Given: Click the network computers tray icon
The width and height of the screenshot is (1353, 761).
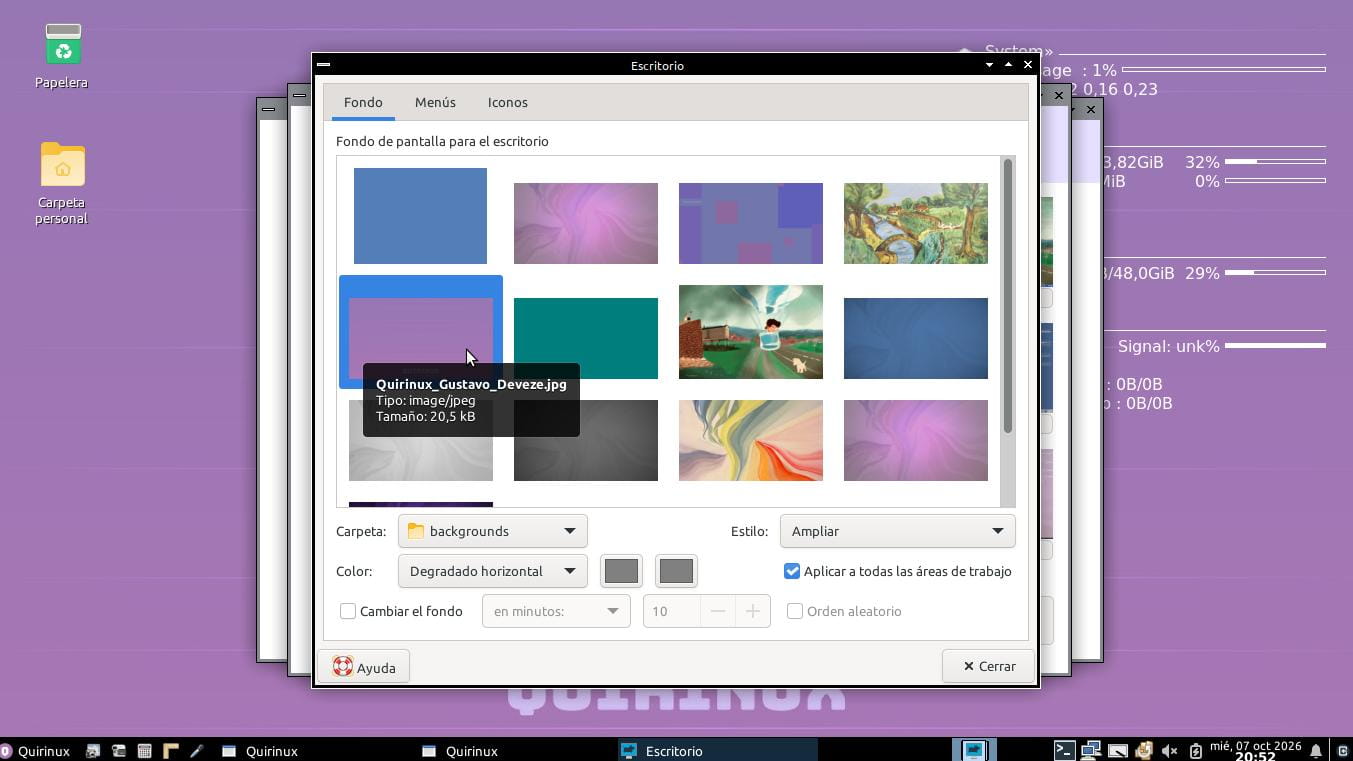Looking at the screenshot, I should pos(1091,750).
